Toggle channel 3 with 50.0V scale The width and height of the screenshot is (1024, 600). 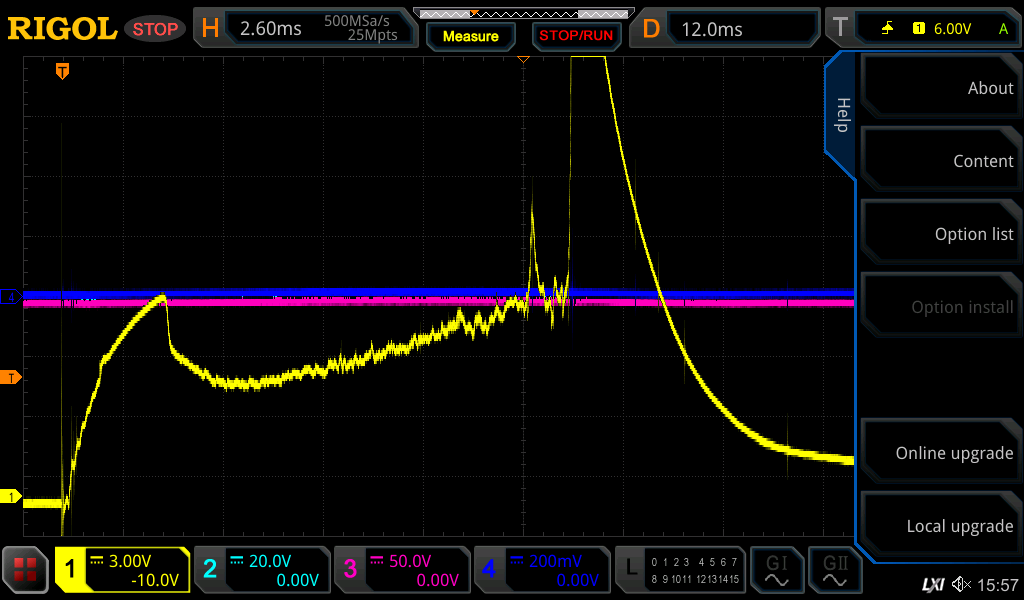401,570
